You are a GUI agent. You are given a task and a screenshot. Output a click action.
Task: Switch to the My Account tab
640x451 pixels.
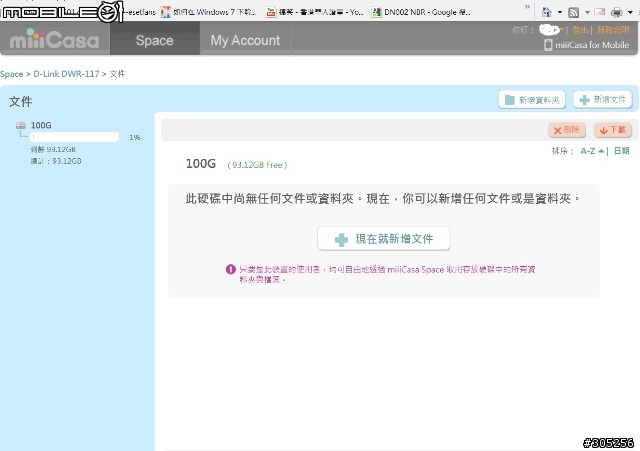point(245,40)
